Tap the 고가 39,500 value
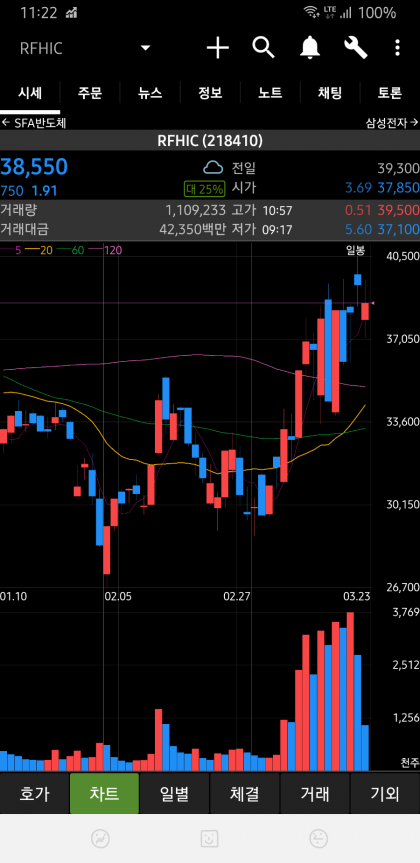Screen dimensions: 420x863 coord(399,210)
